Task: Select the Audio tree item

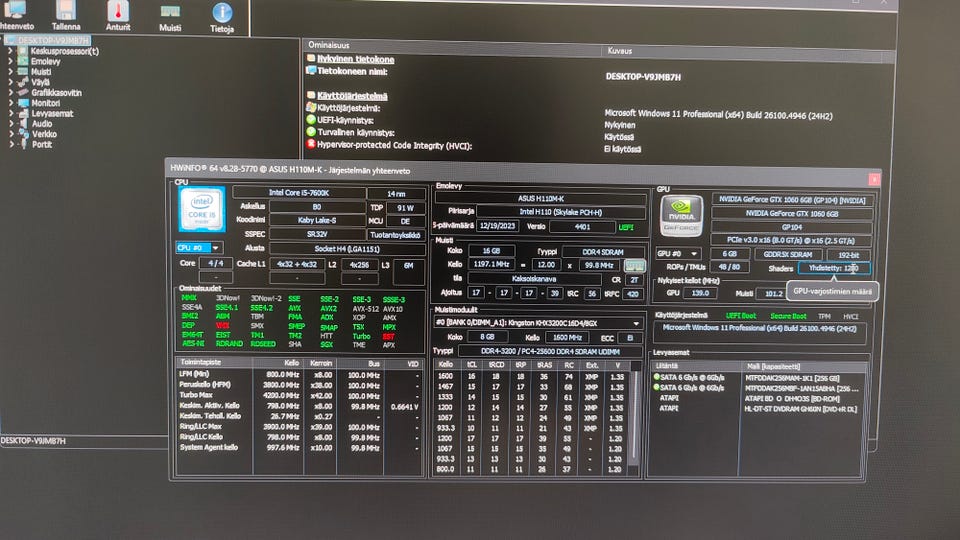Action: pyautogui.click(x=42, y=124)
